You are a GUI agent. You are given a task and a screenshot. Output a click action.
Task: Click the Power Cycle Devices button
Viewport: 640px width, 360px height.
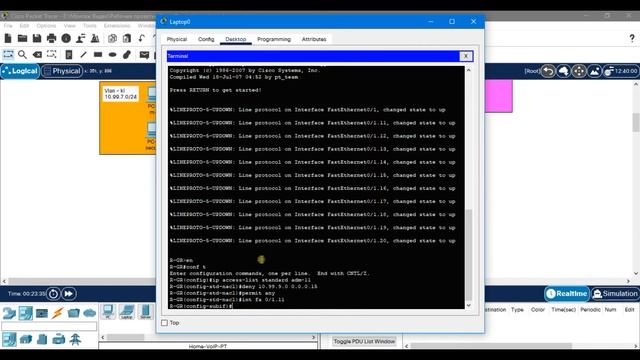pyautogui.click(x=53, y=294)
